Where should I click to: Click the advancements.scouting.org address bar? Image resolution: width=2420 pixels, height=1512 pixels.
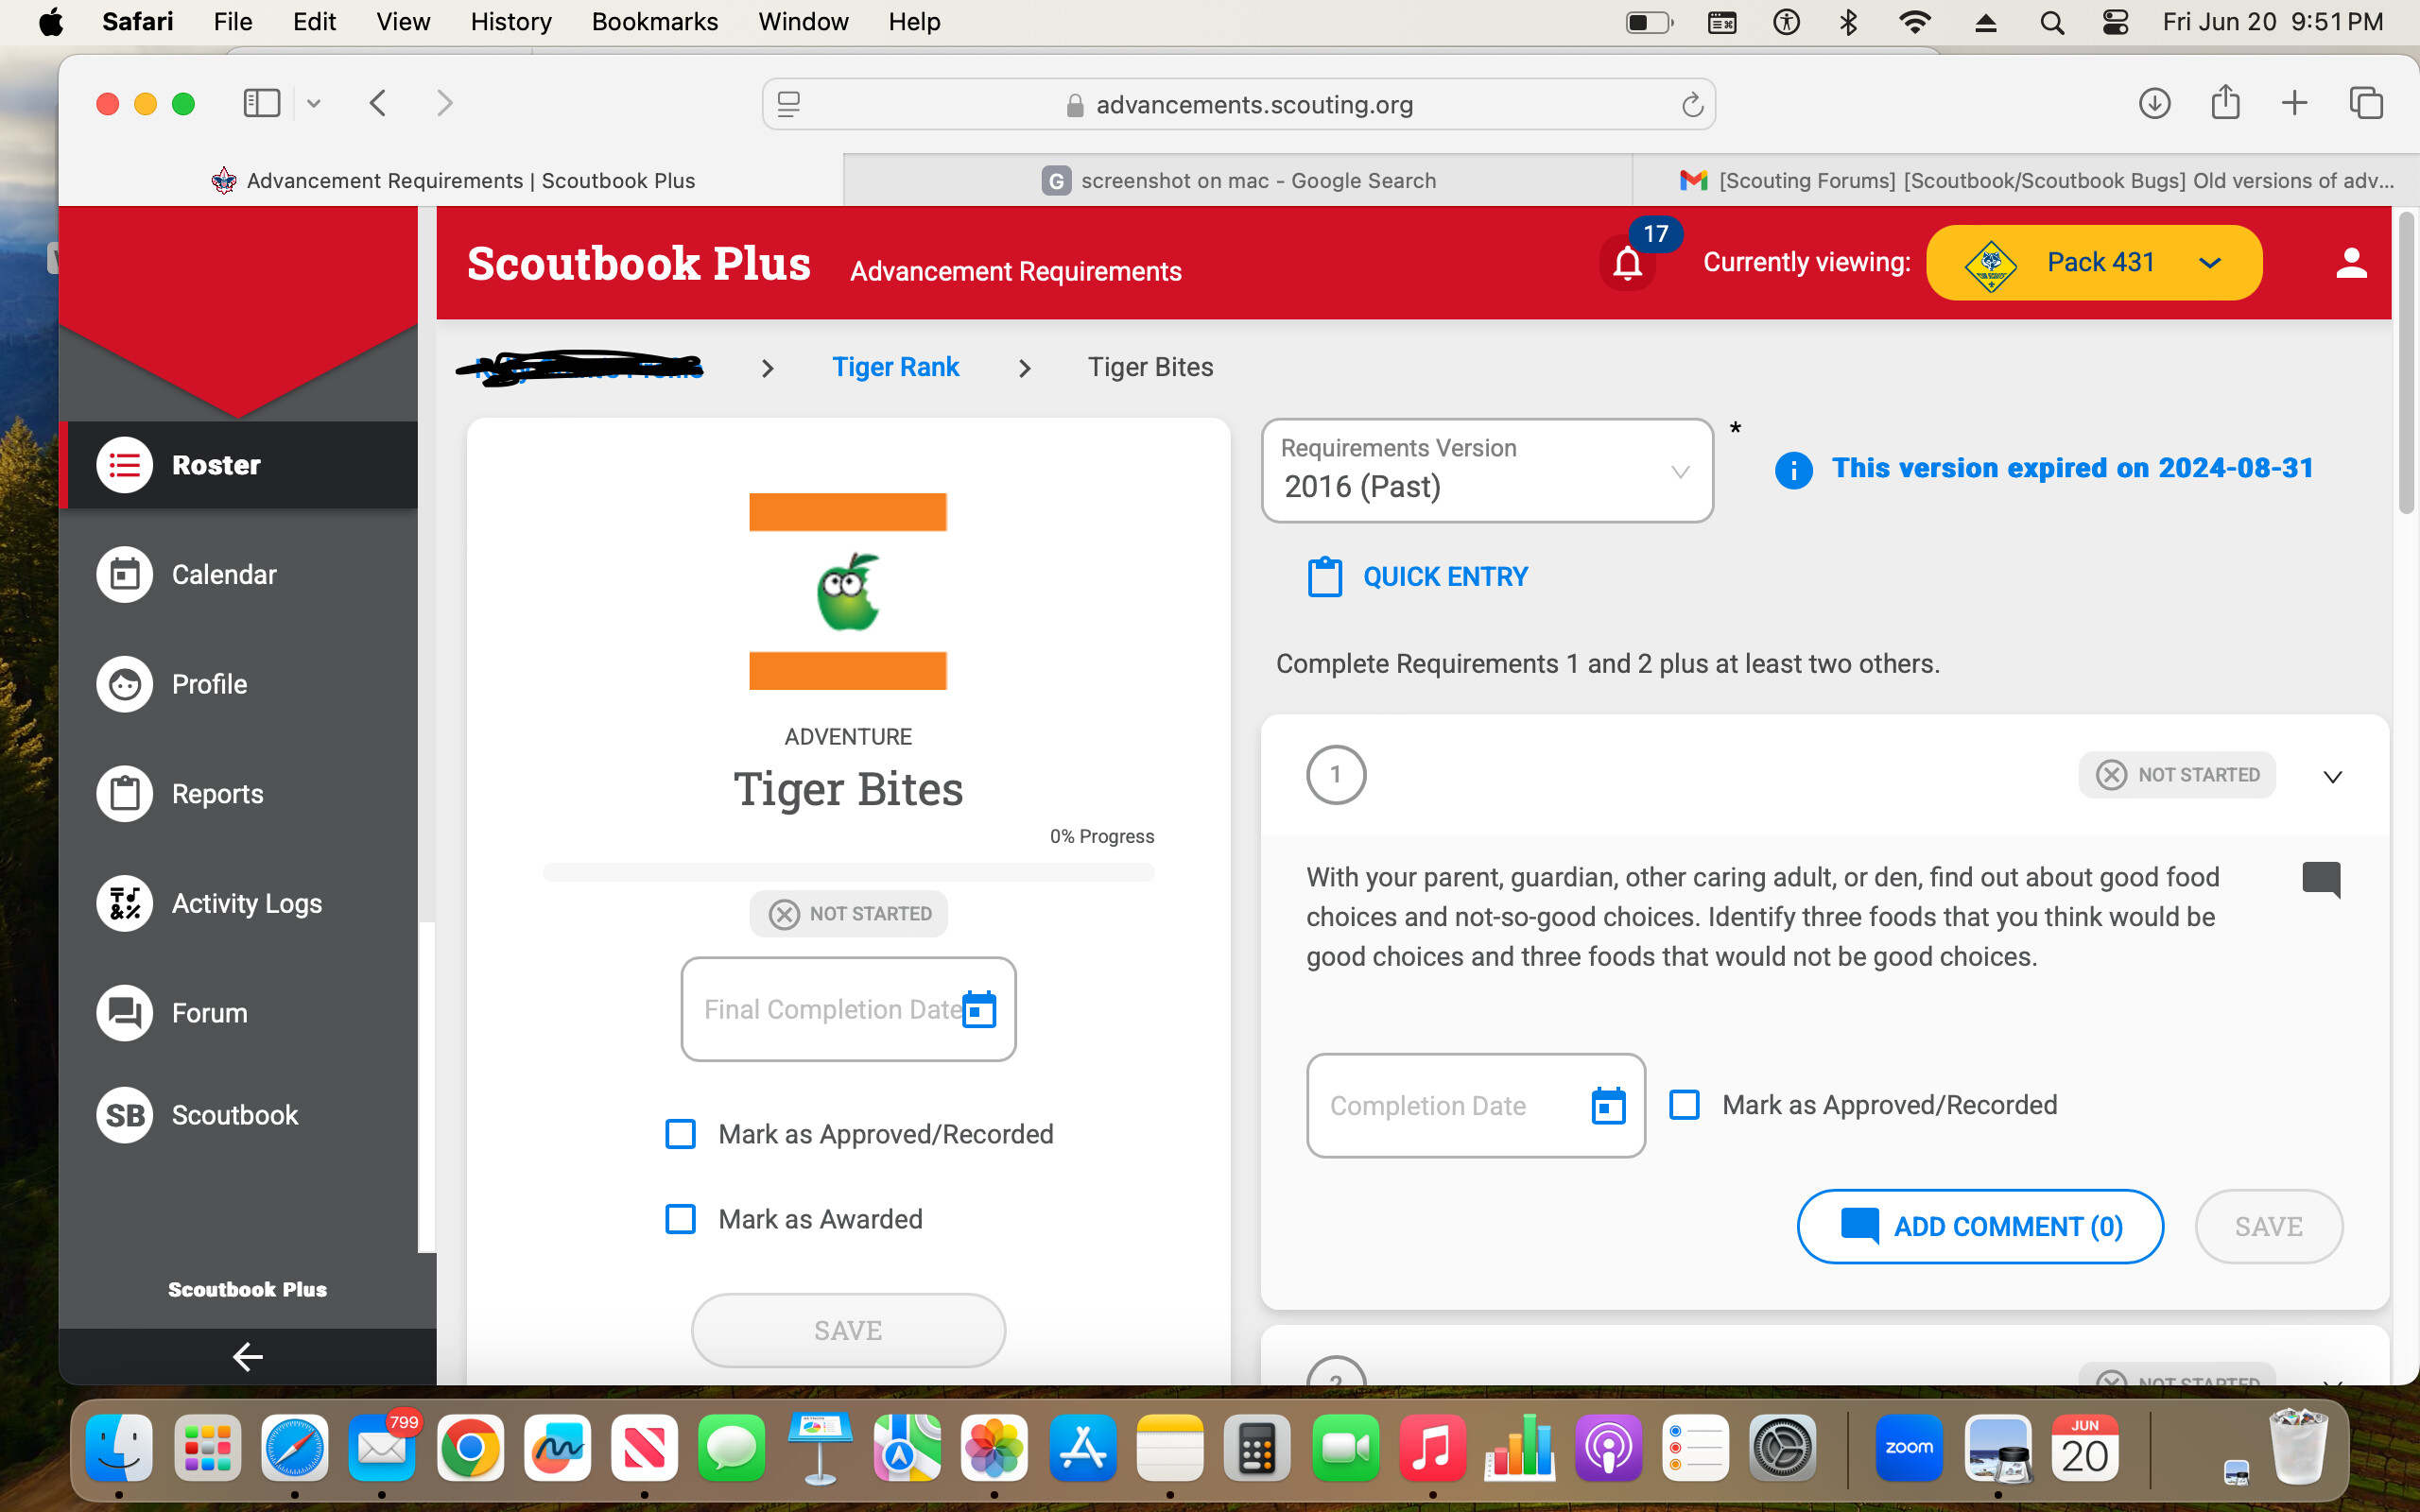click(1239, 104)
